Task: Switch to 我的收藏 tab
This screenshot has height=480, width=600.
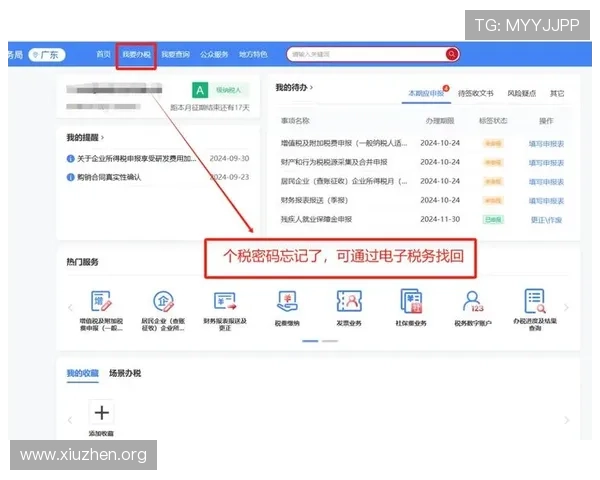Action: (83, 373)
